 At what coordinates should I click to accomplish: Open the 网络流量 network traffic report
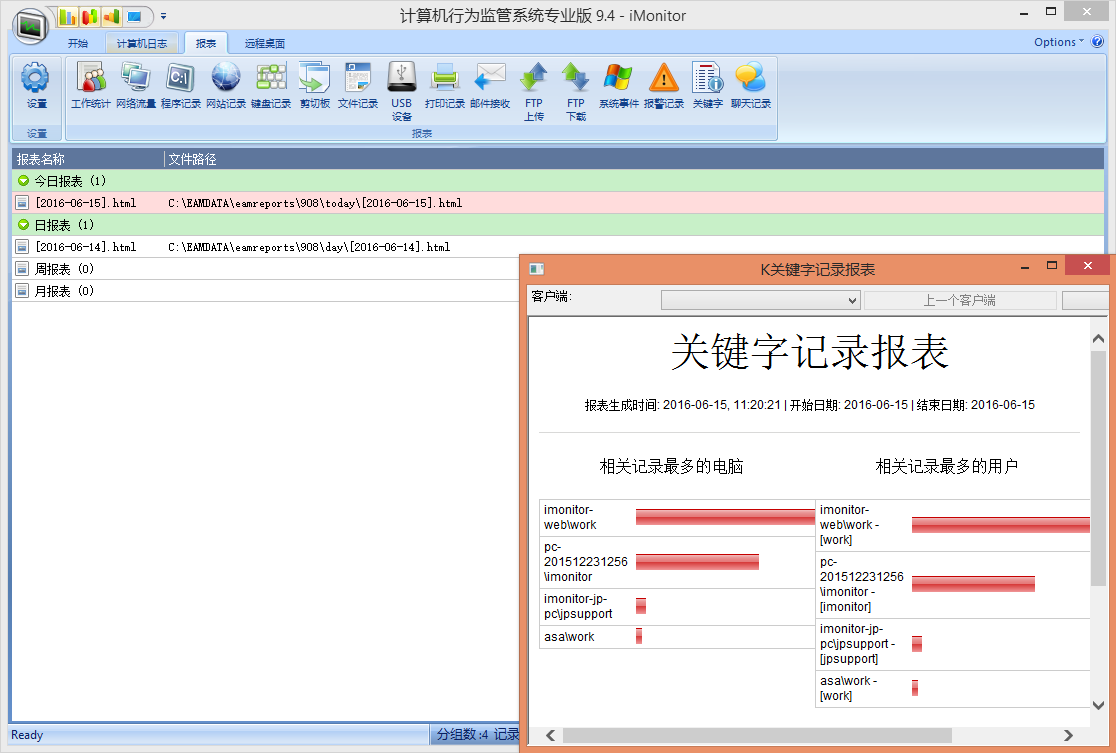(135, 86)
